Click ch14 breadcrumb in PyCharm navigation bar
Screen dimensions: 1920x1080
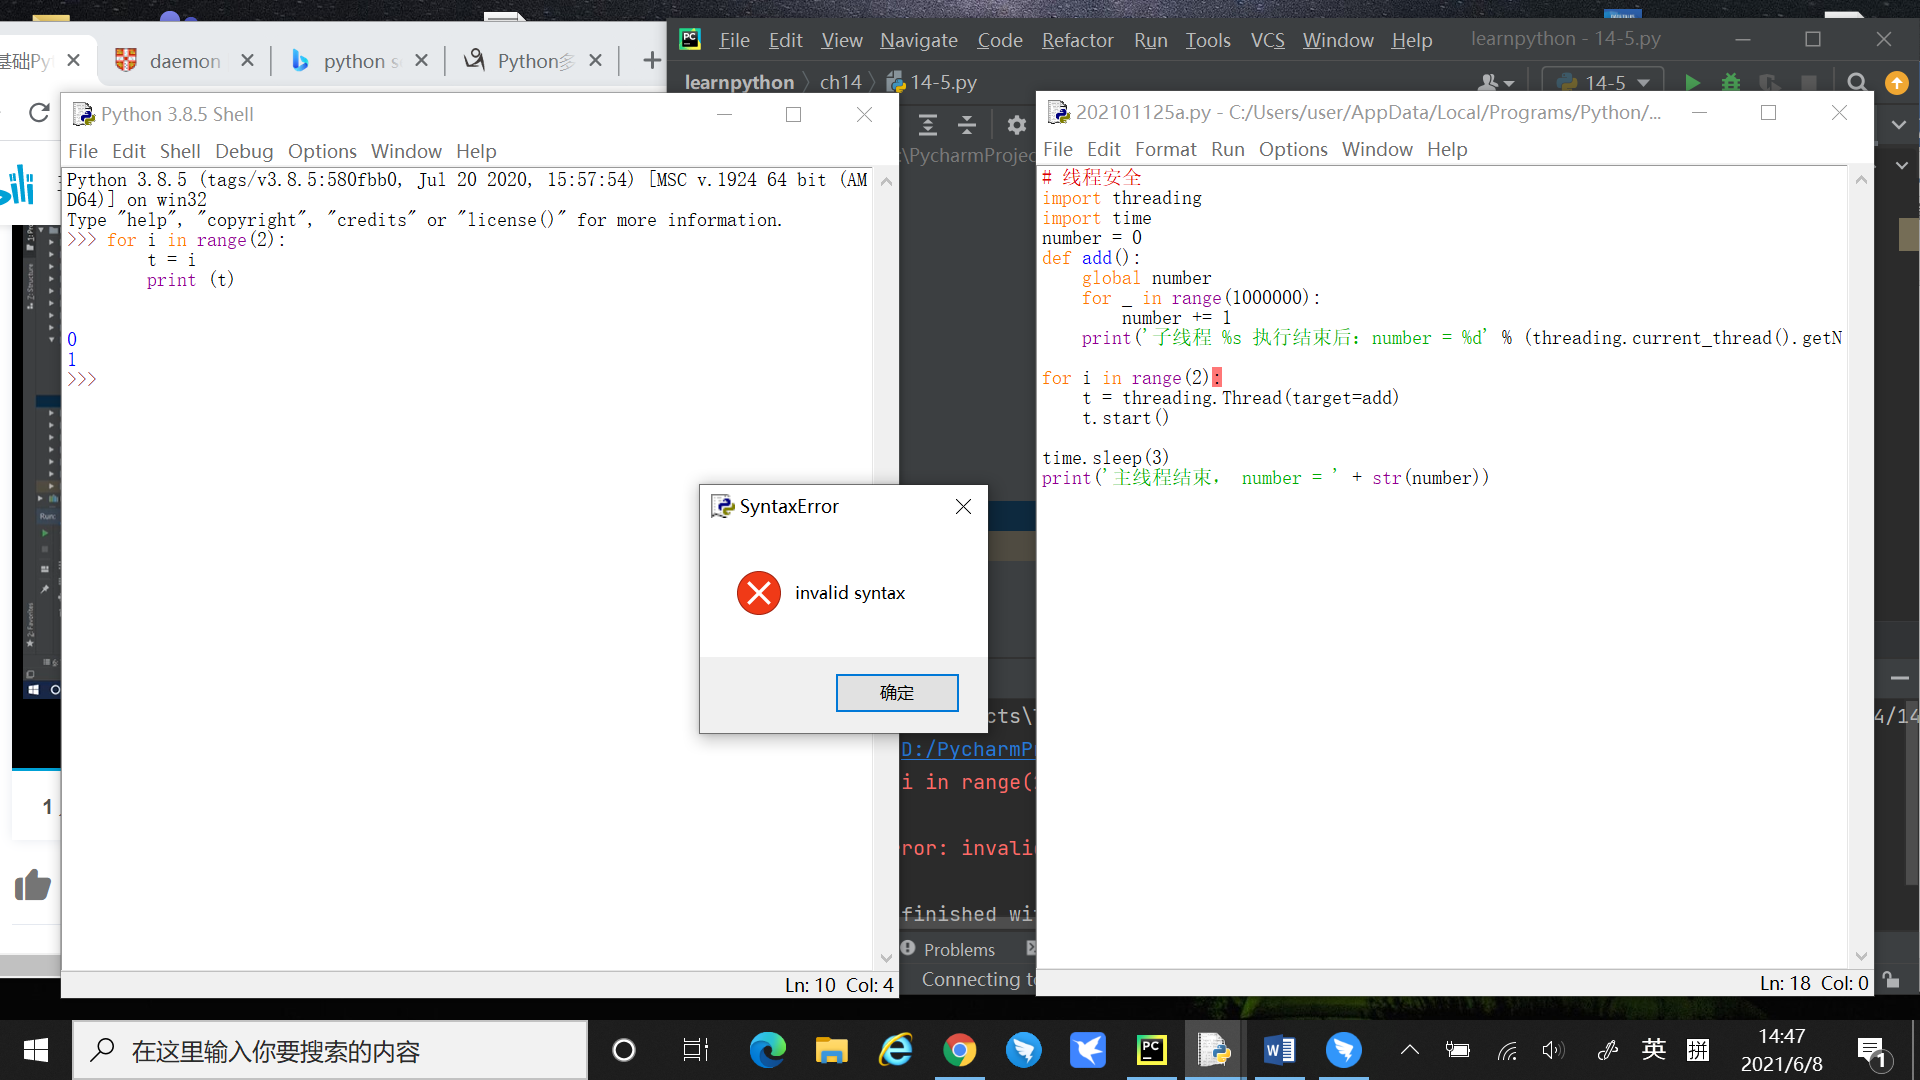click(840, 83)
